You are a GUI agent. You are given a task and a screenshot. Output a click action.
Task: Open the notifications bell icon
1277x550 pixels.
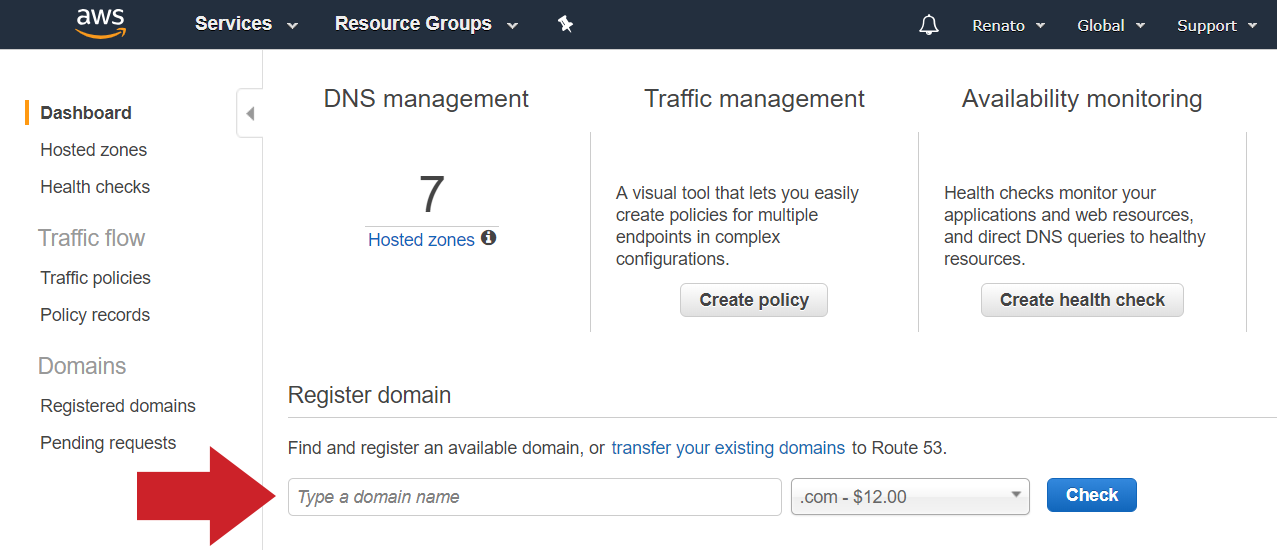coord(929,25)
